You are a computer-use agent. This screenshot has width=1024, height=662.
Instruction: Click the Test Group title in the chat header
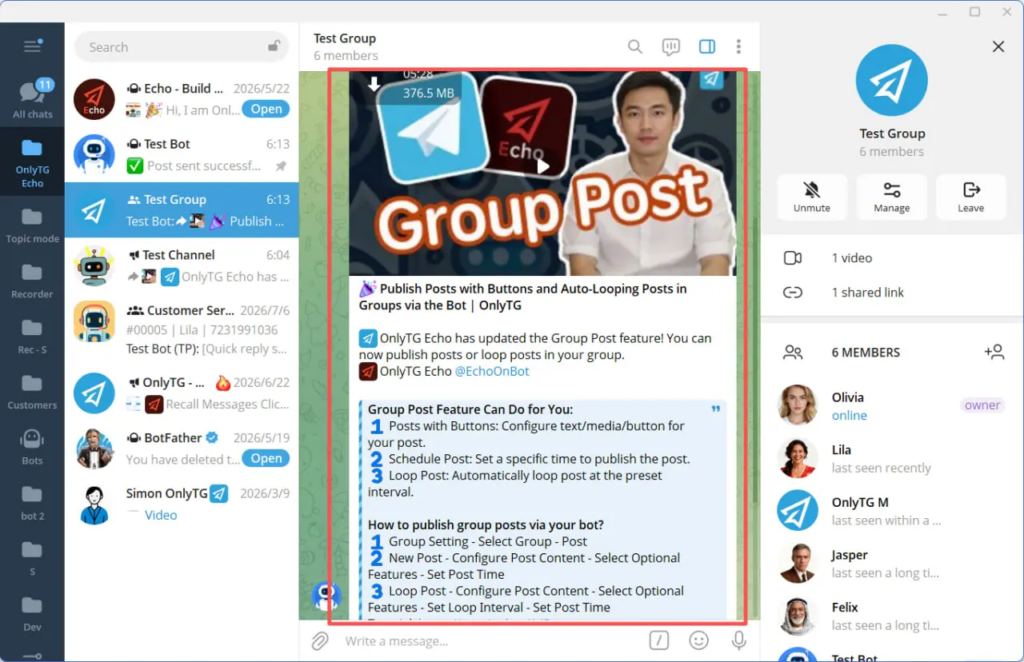(x=344, y=39)
